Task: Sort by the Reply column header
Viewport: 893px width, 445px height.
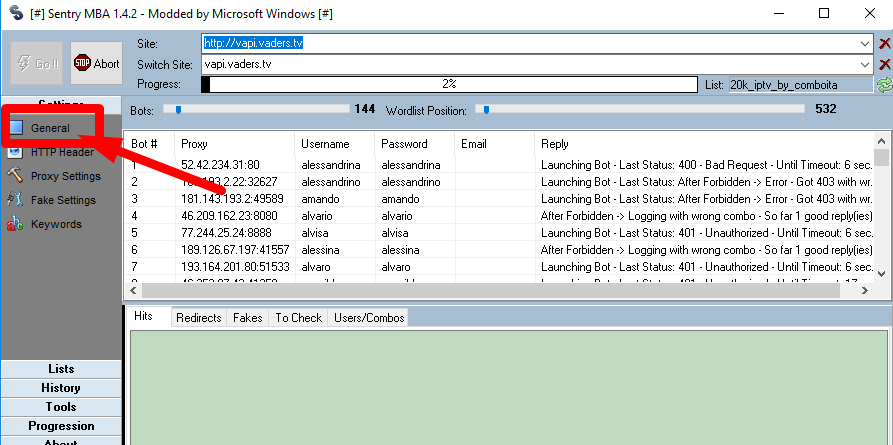Action: pos(703,144)
